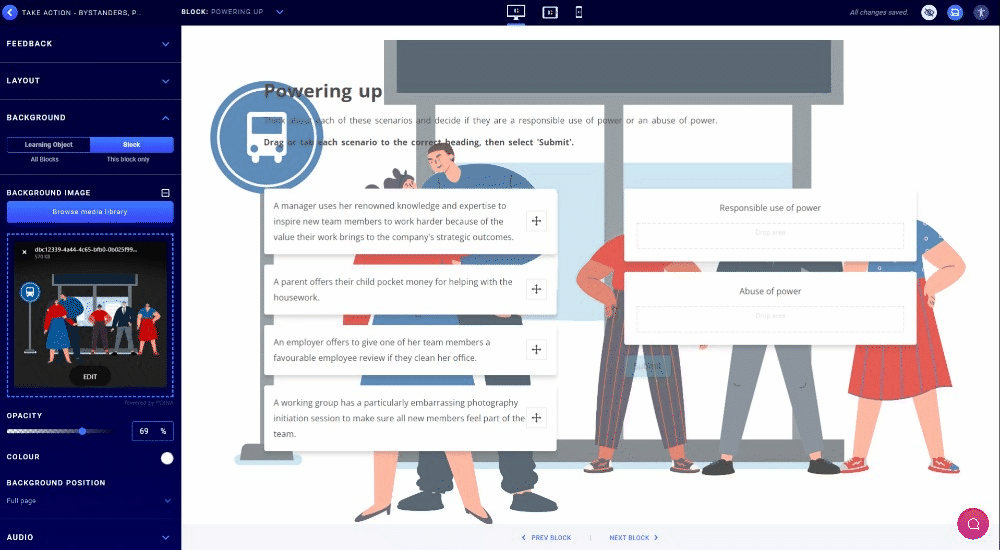Select the Block background scope
1000x550 pixels.
131,145
